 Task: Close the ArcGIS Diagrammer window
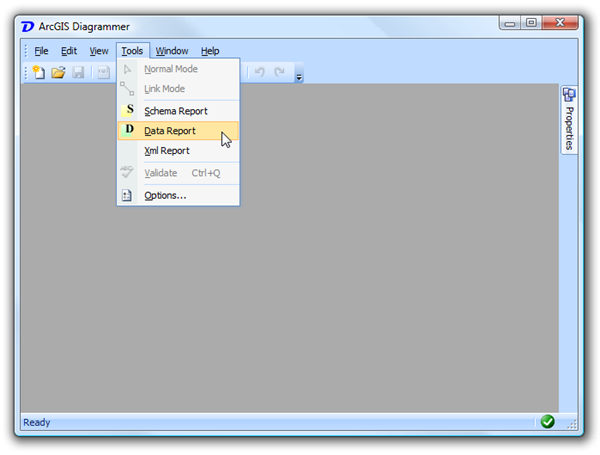(x=560, y=23)
